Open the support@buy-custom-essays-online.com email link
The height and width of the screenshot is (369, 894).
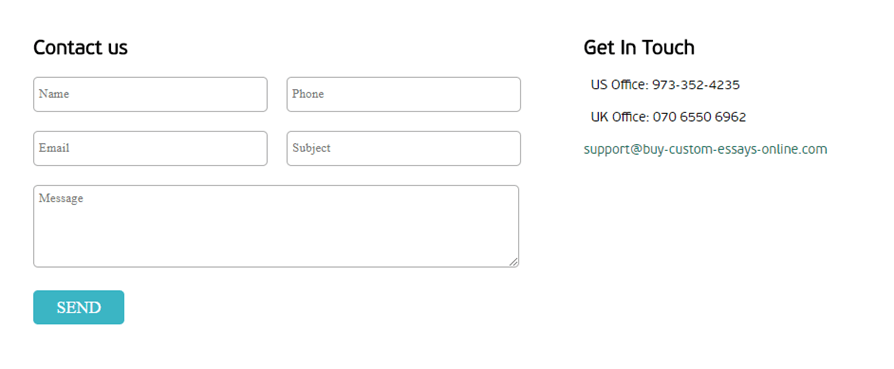(705, 149)
